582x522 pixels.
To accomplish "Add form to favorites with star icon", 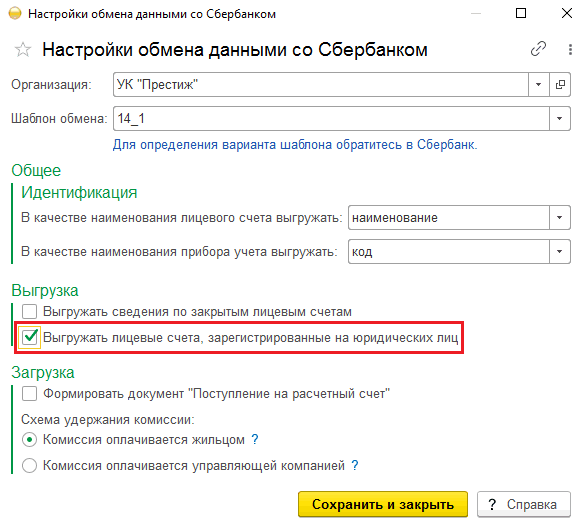I will pos(23,49).
